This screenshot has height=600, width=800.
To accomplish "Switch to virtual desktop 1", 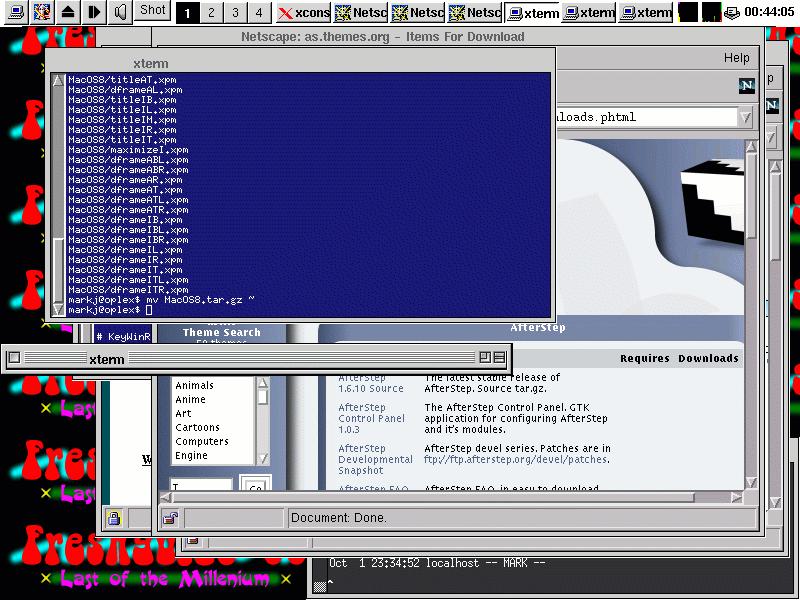I will coord(187,13).
